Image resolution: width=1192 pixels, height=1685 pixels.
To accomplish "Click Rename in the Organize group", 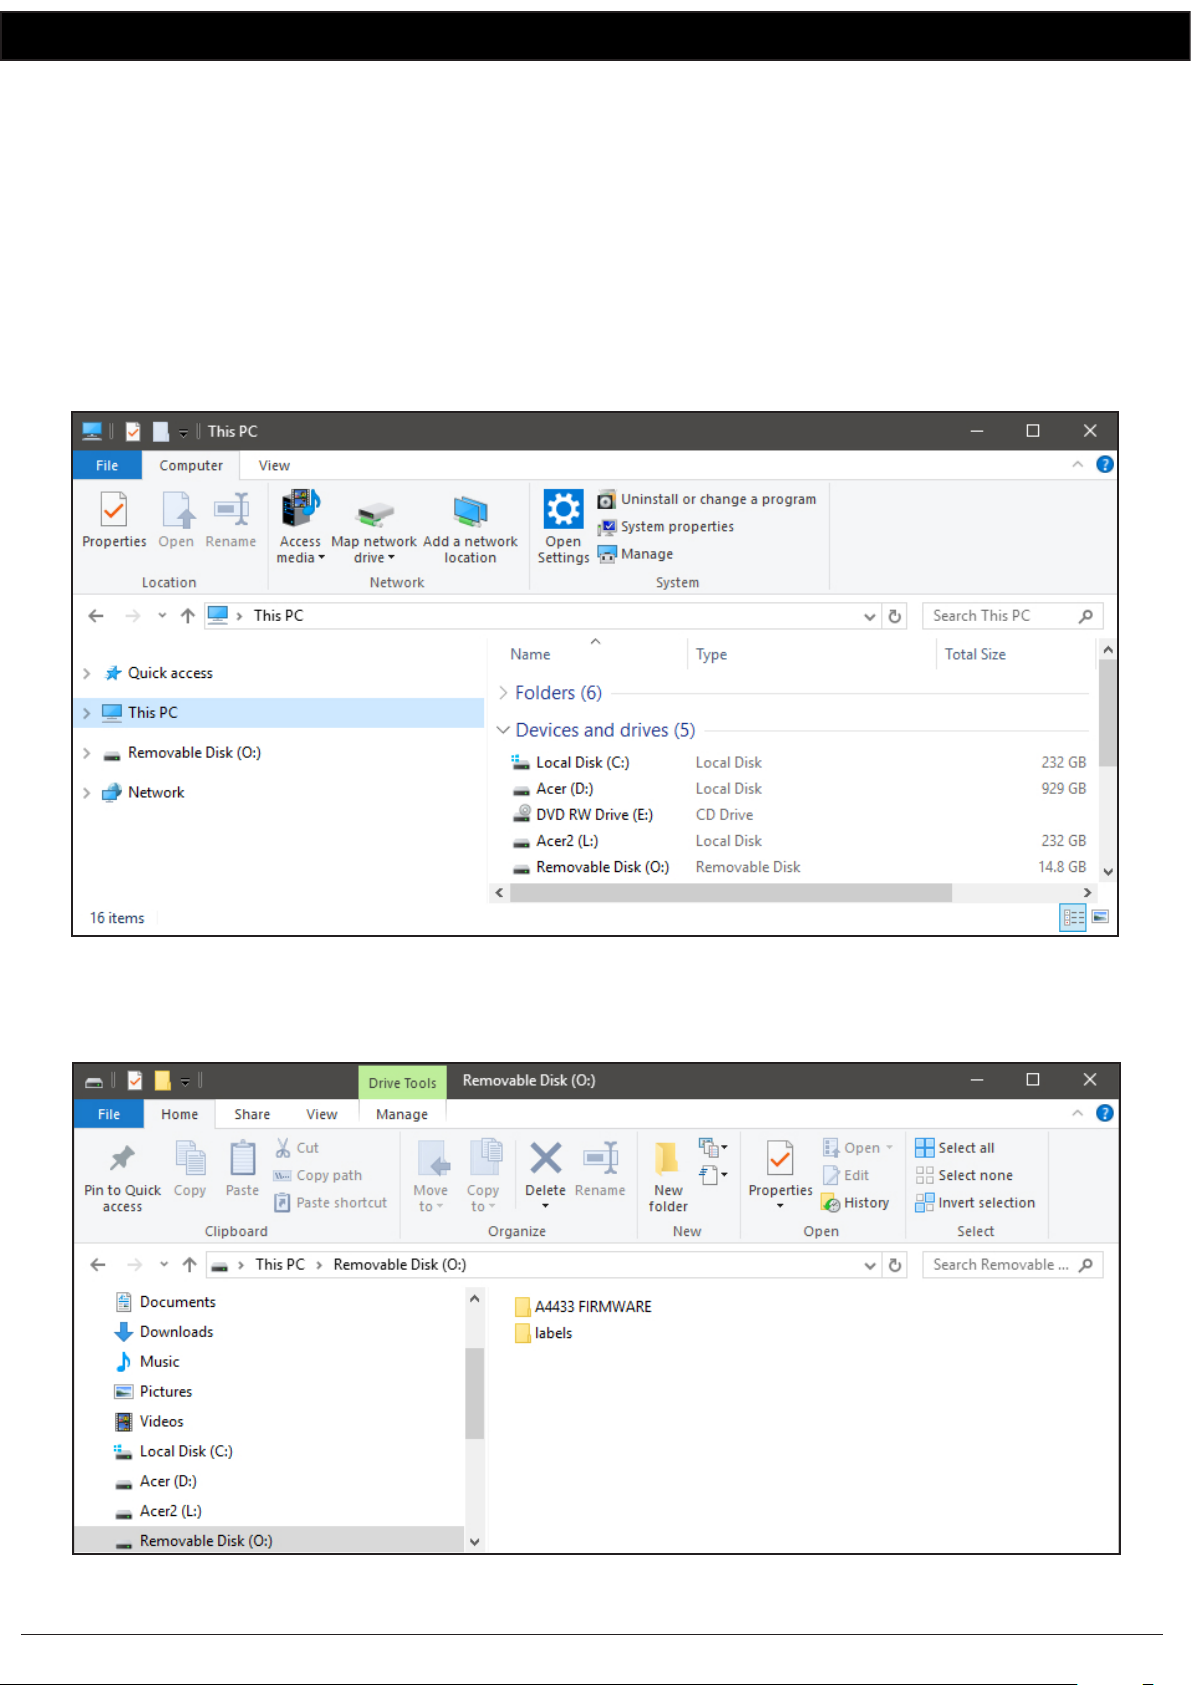I will coord(600,1168).
